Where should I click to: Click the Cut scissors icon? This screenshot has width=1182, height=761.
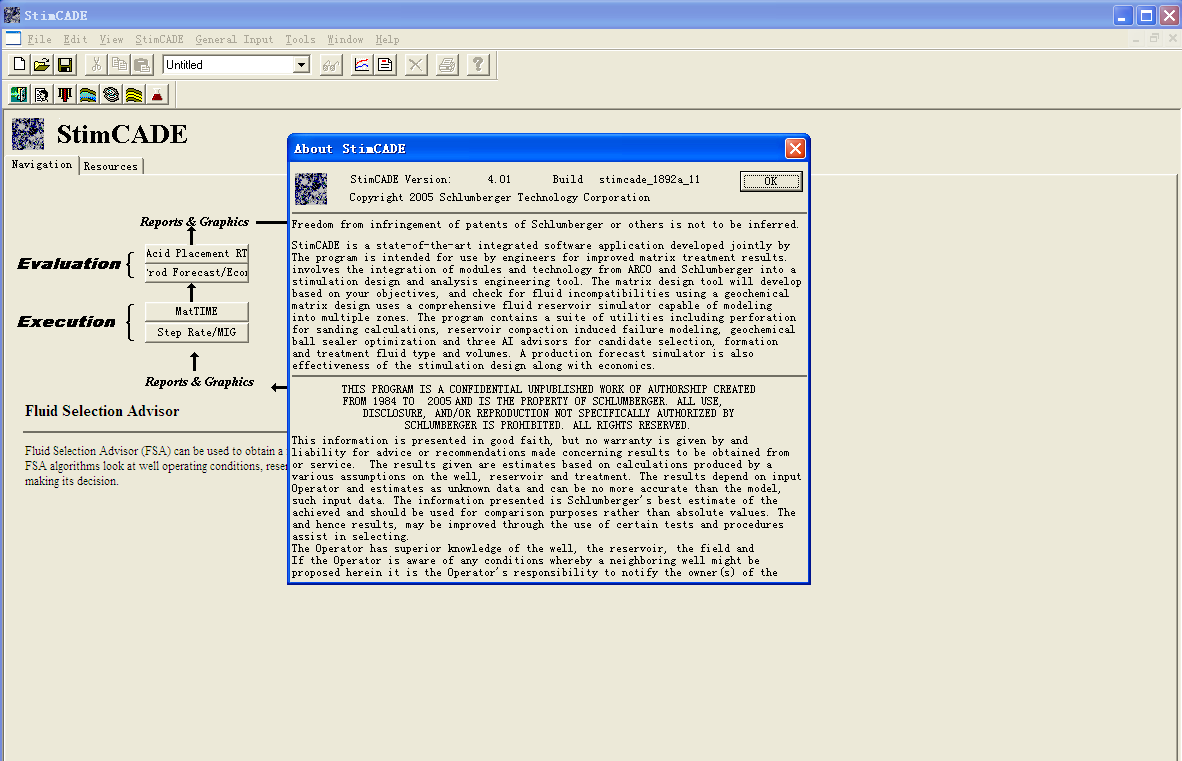coord(96,65)
